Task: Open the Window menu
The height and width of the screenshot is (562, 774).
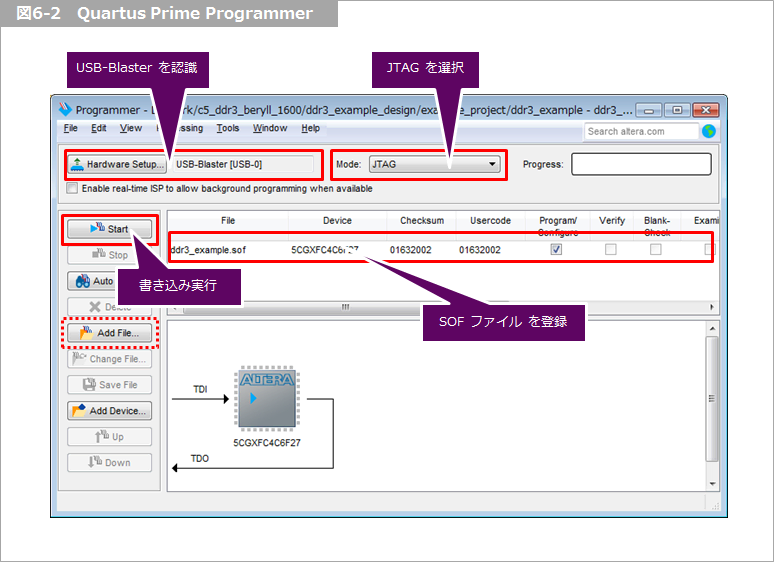Action: click(x=270, y=128)
